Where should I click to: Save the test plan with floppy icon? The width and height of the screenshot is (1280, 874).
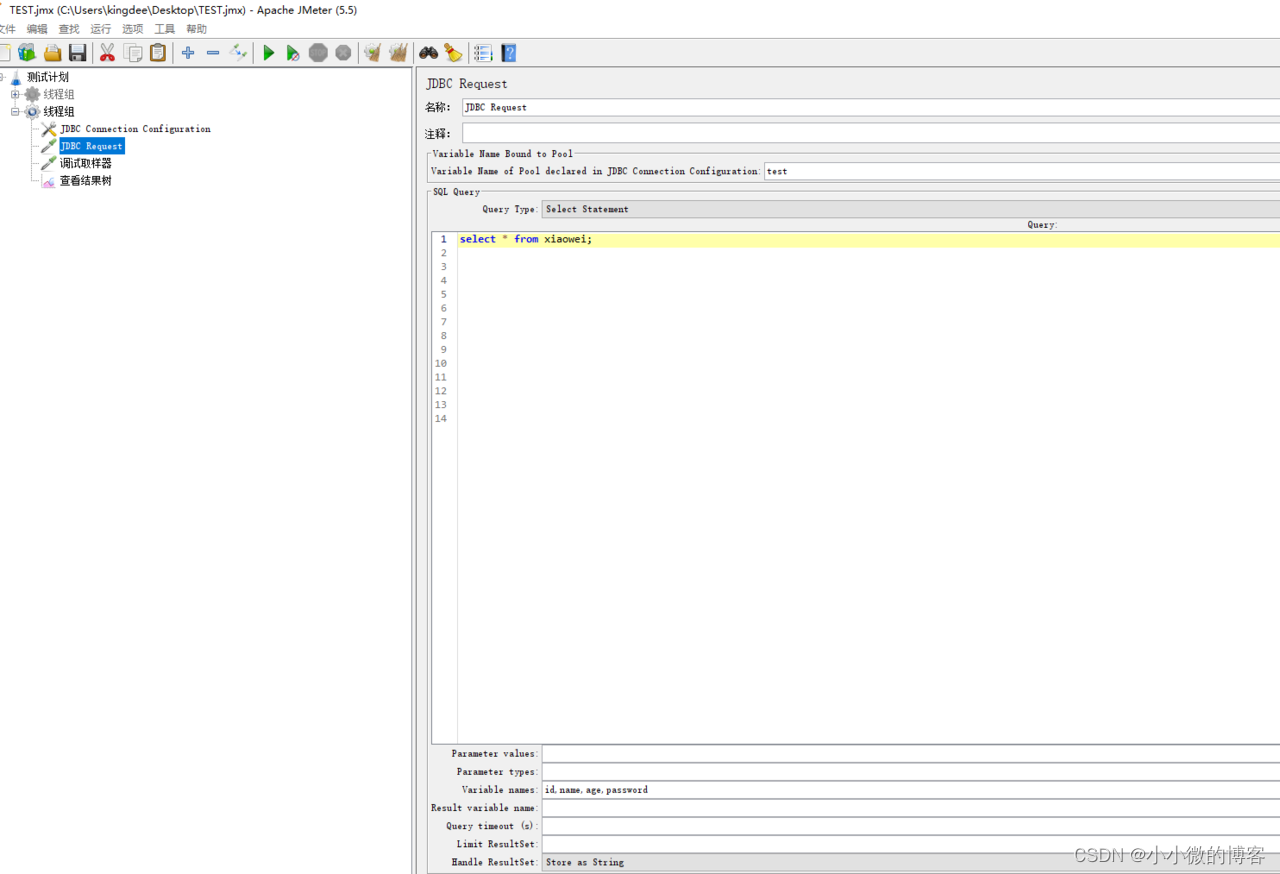77,53
